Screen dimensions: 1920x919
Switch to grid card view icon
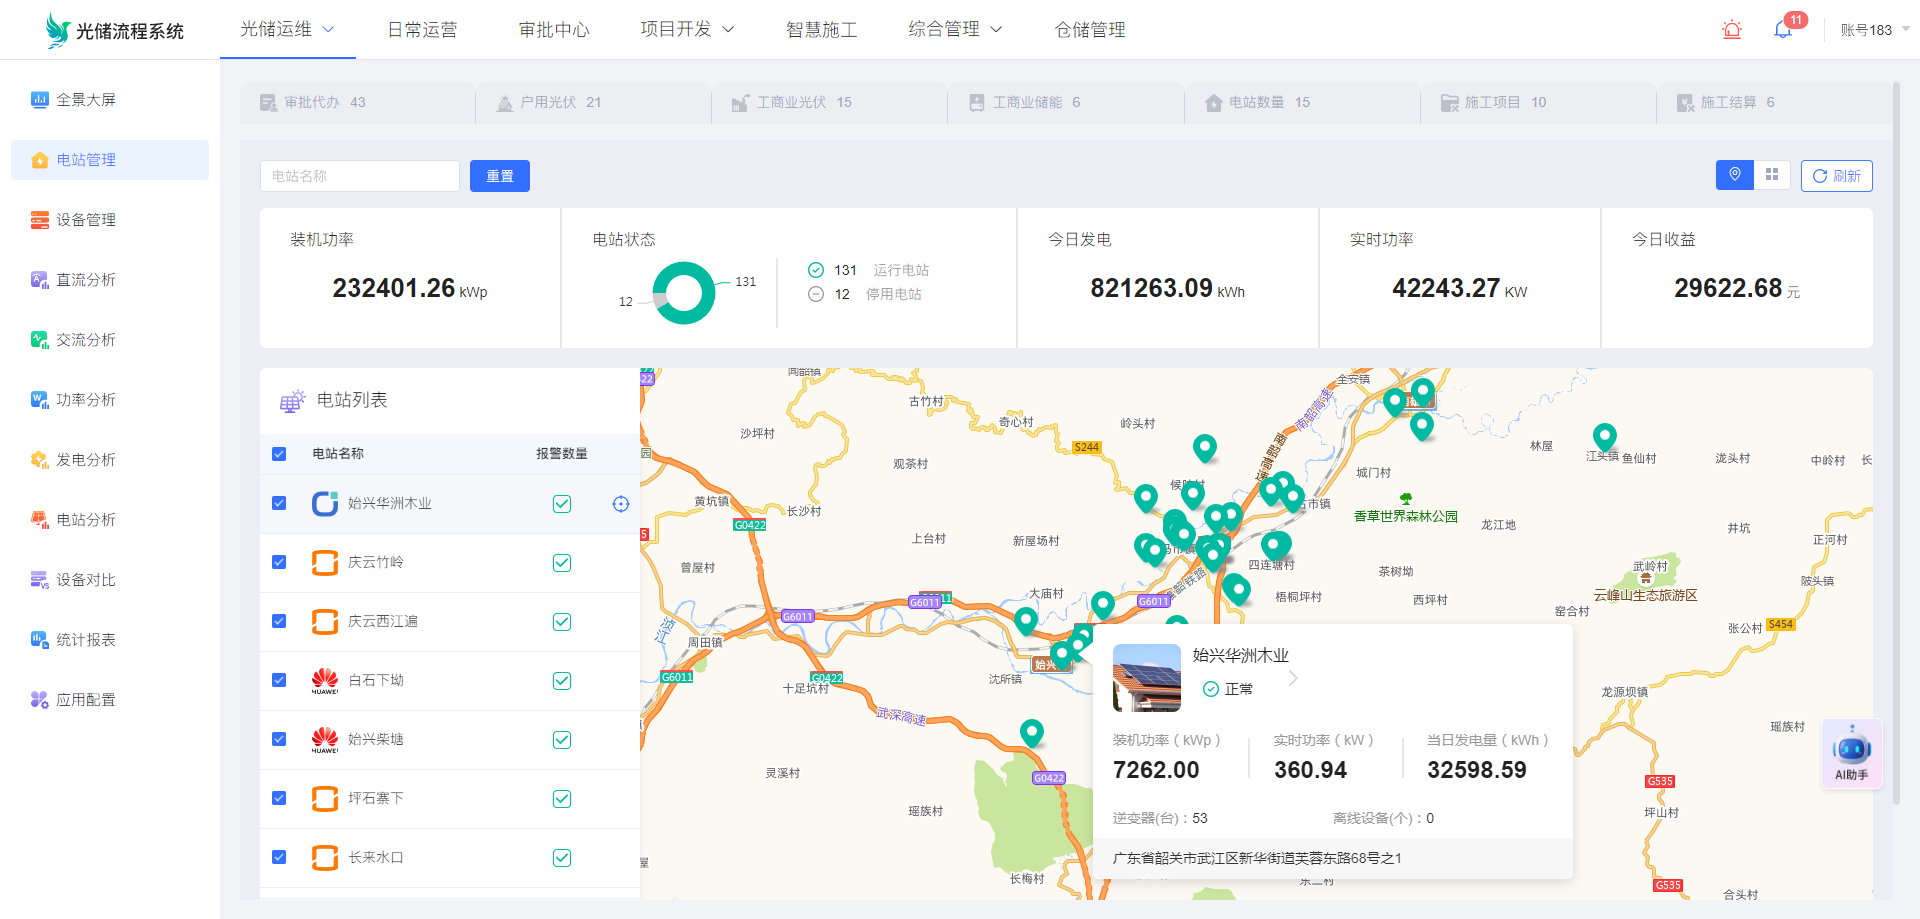[1772, 175]
